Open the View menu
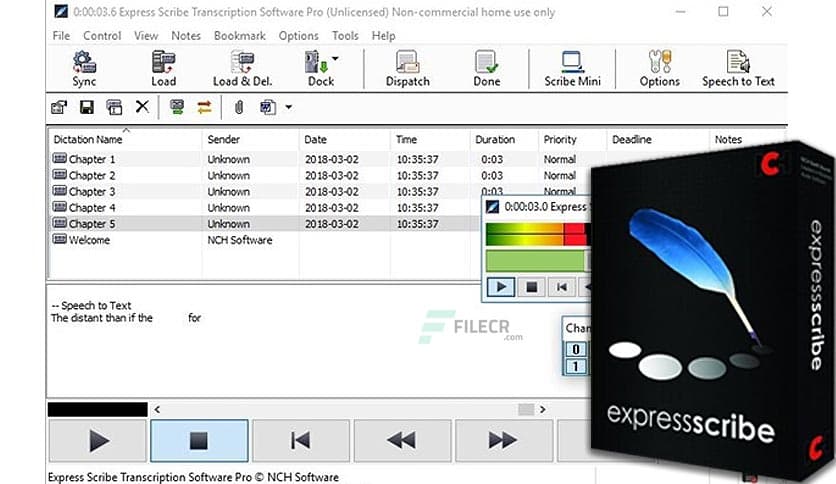The image size is (836, 484). click(x=146, y=36)
